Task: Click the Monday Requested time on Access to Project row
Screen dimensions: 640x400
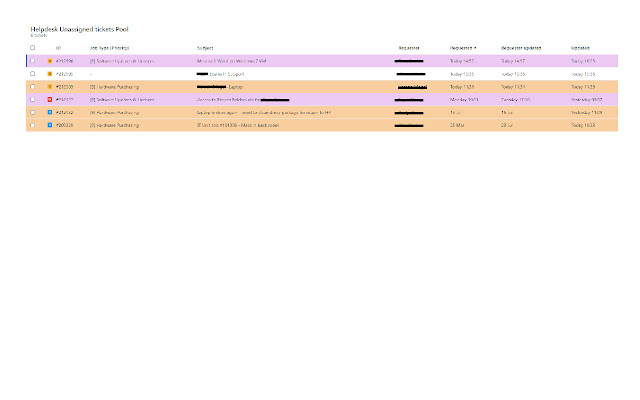Action: tap(464, 100)
